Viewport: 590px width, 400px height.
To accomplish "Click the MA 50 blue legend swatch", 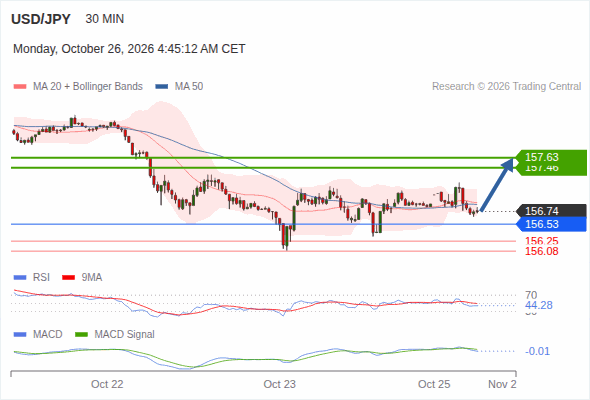I will [162, 87].
